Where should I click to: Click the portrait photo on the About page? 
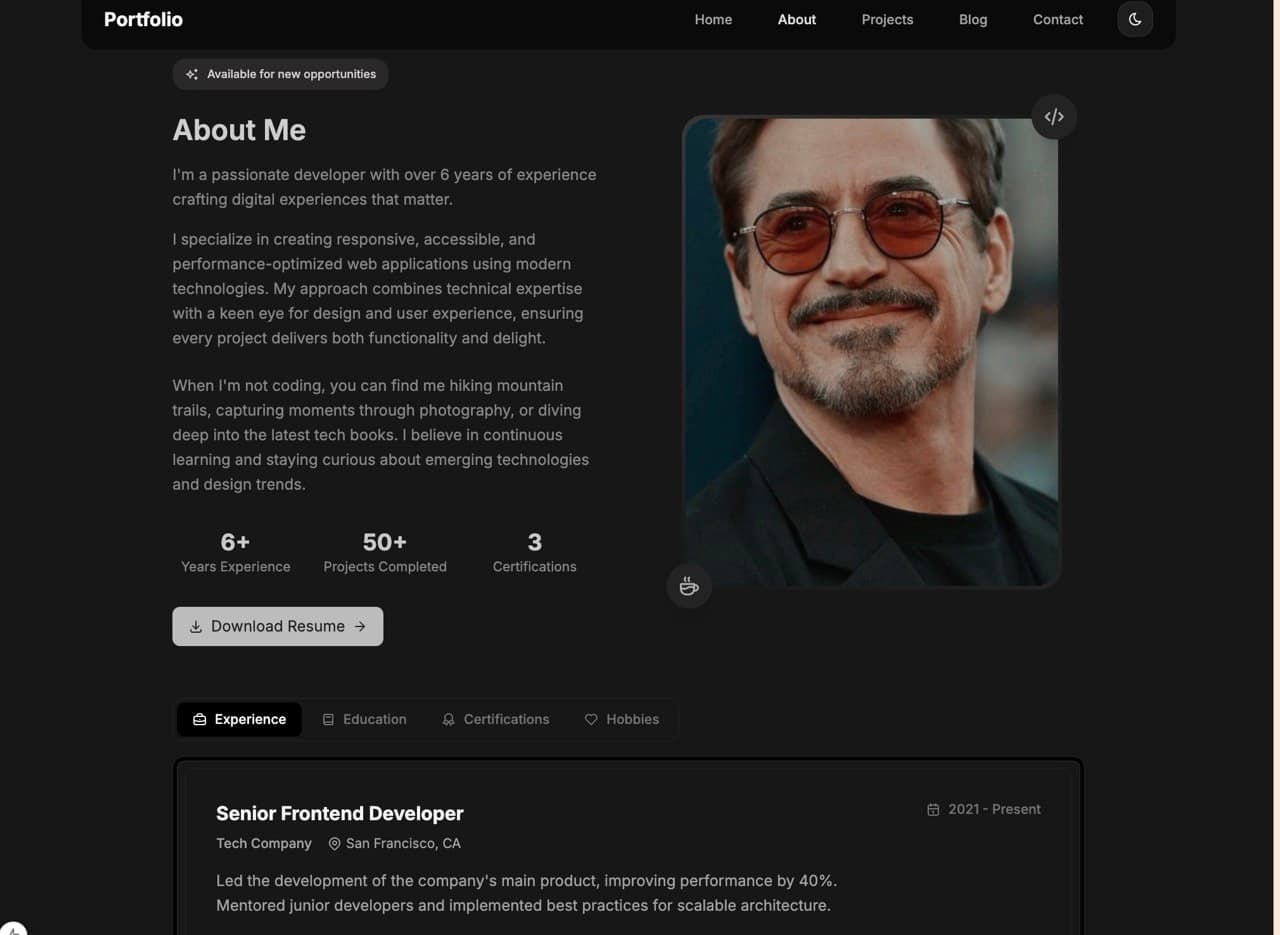[x=871, y=350]
